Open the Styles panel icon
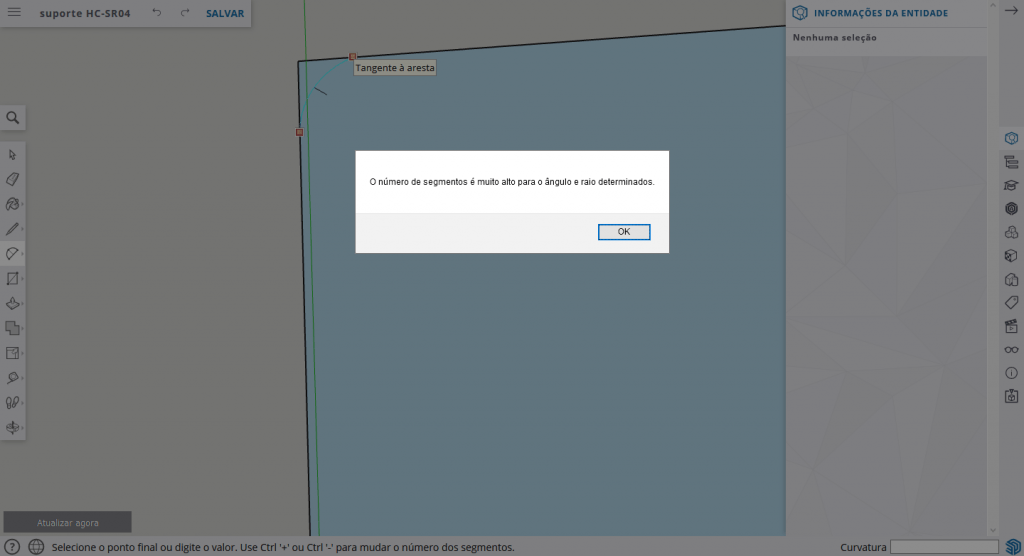Screen dimensions: 1024x556 1011,280
